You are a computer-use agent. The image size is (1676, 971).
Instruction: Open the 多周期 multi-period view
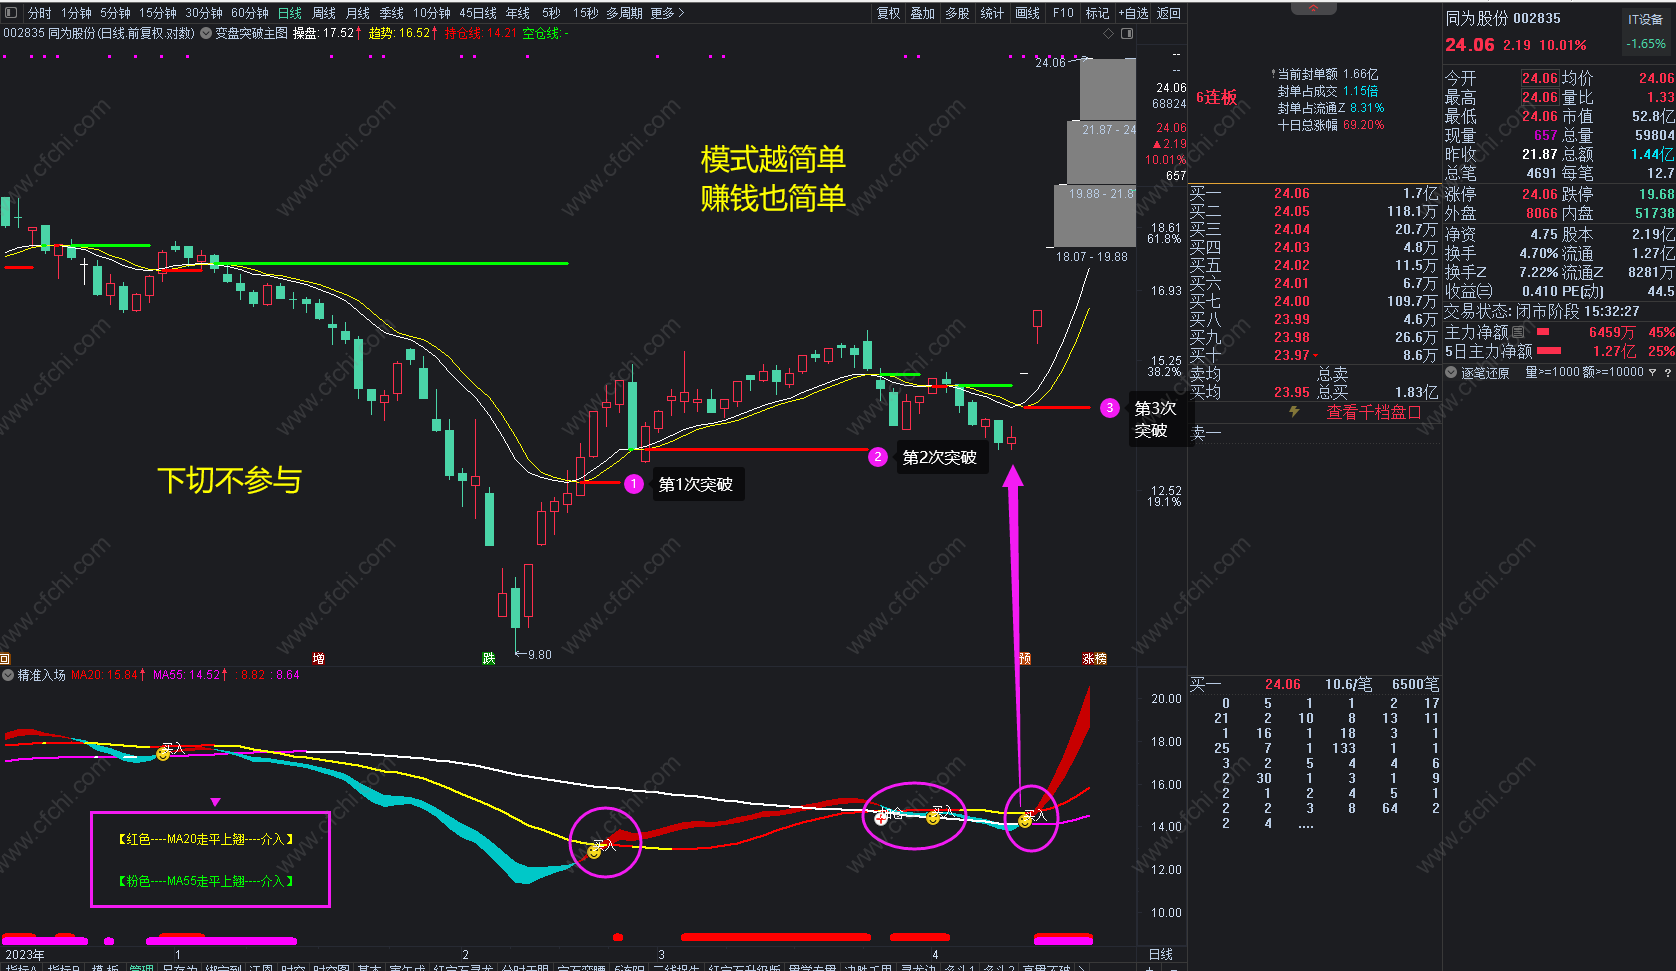pyautogui.click(x=624, y=13)
